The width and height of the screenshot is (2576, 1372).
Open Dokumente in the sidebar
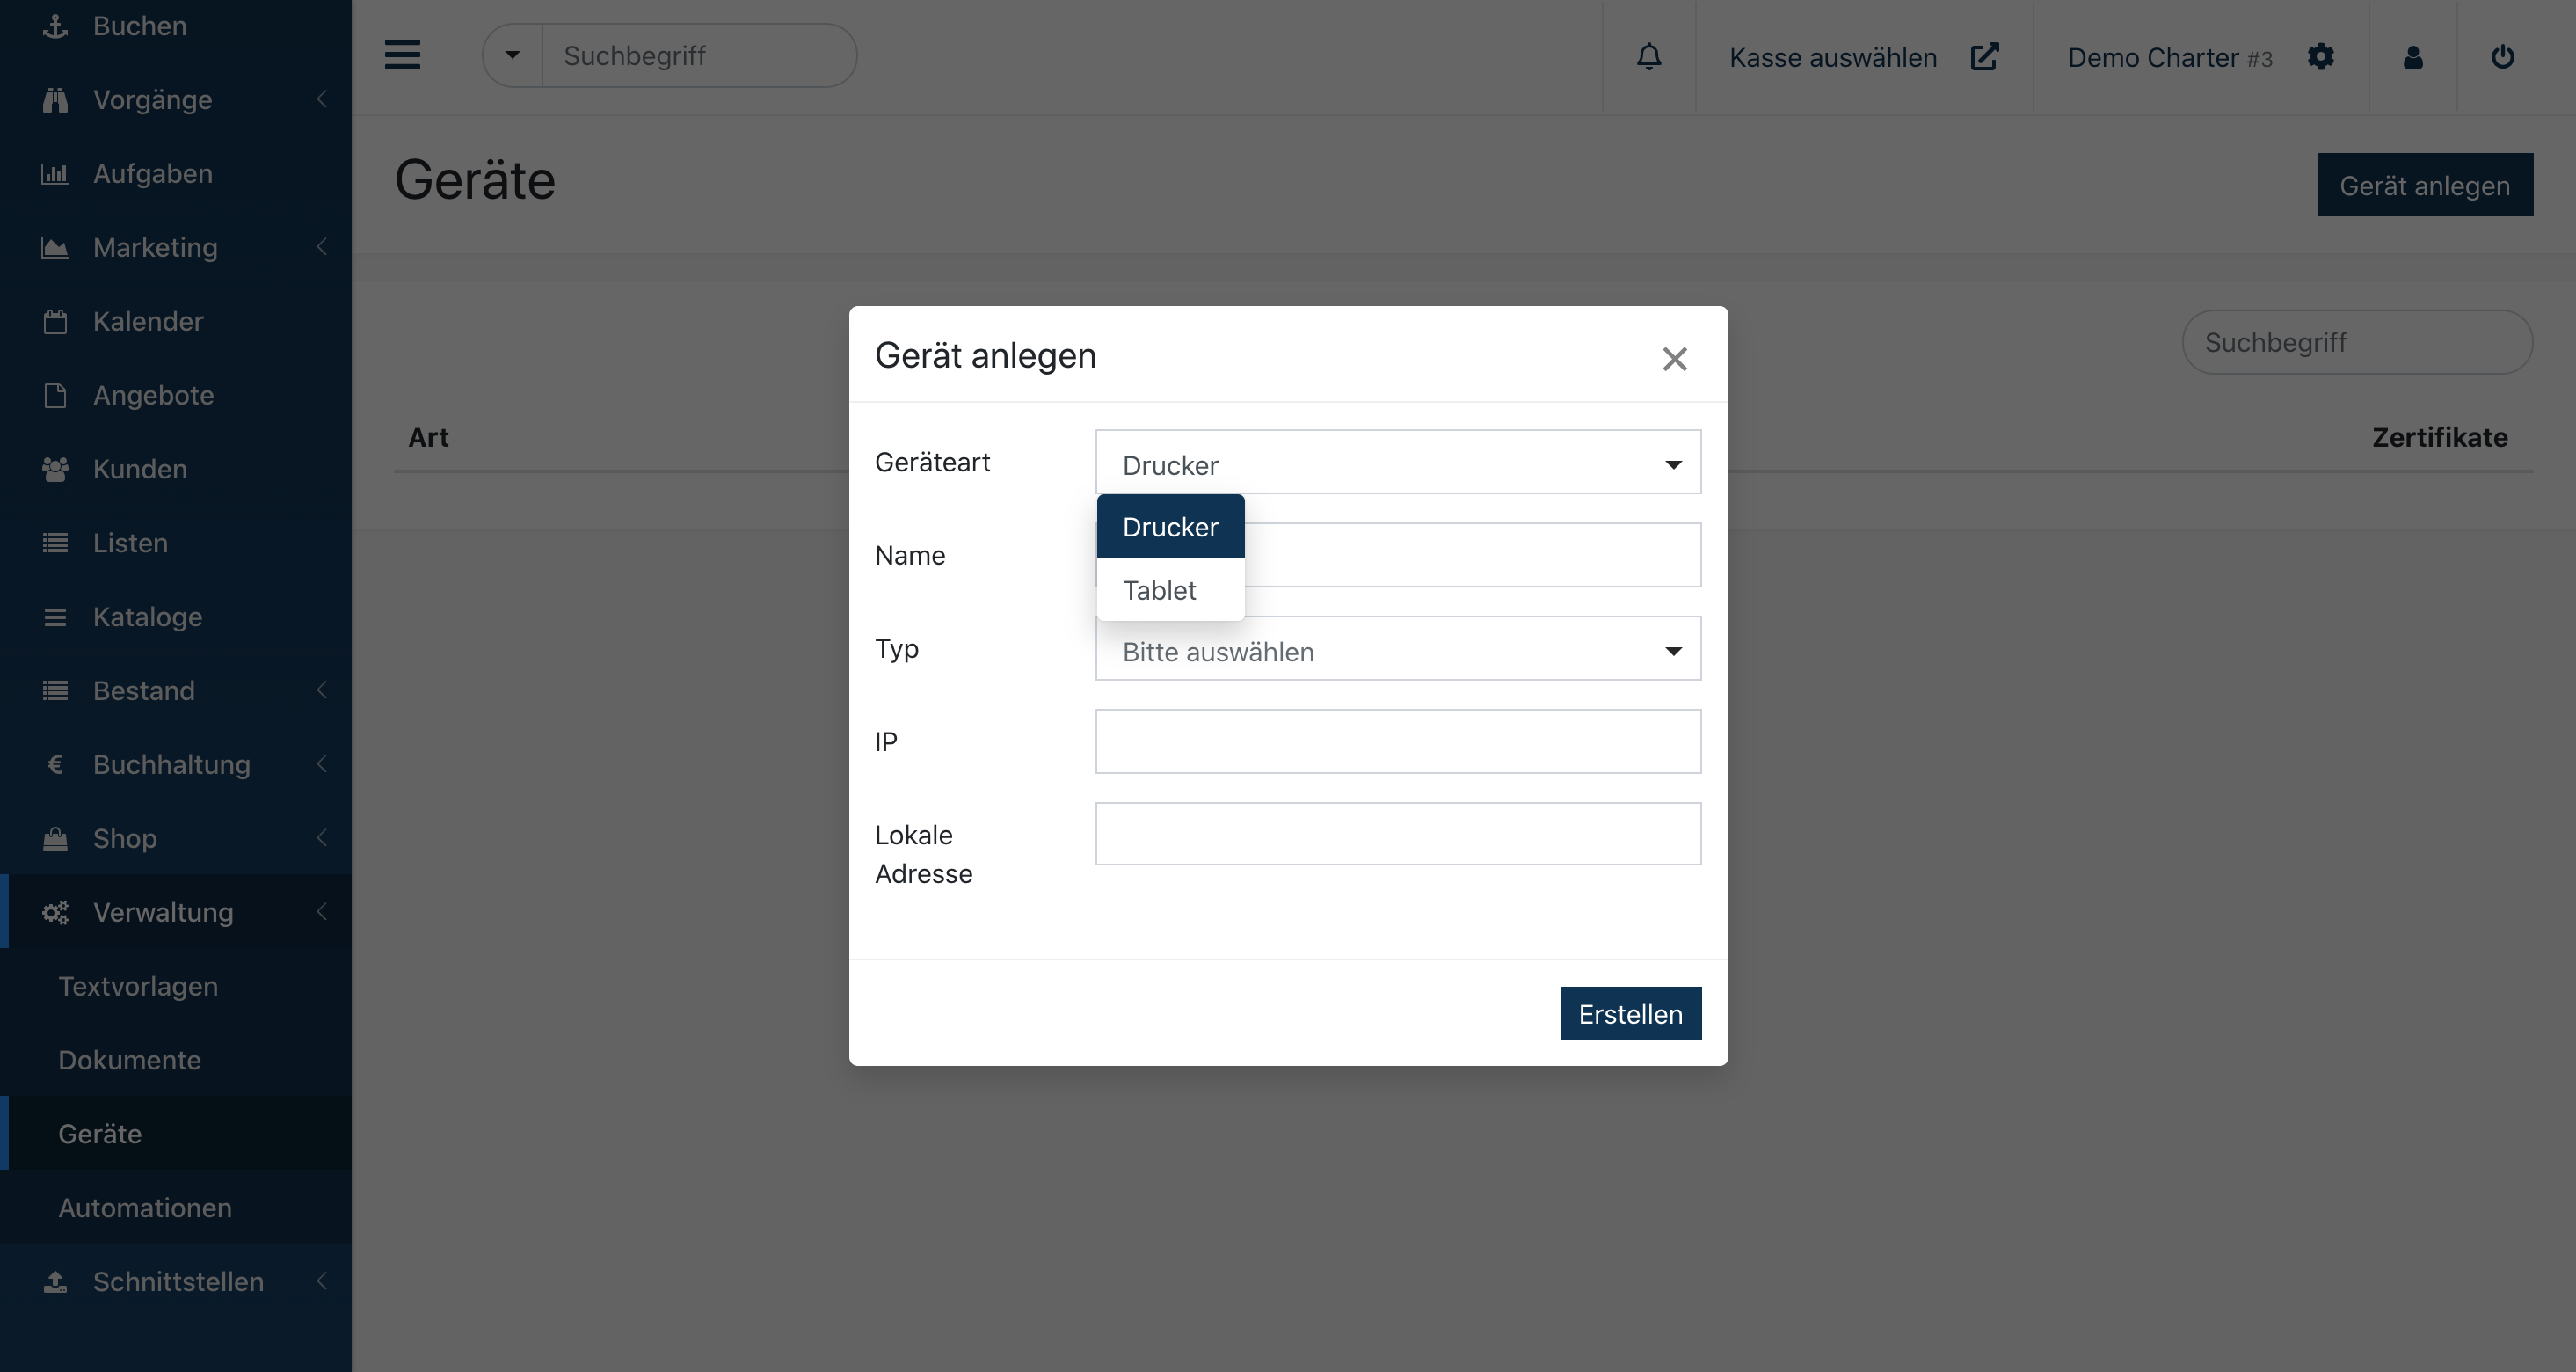click(x=130, y=1061)
